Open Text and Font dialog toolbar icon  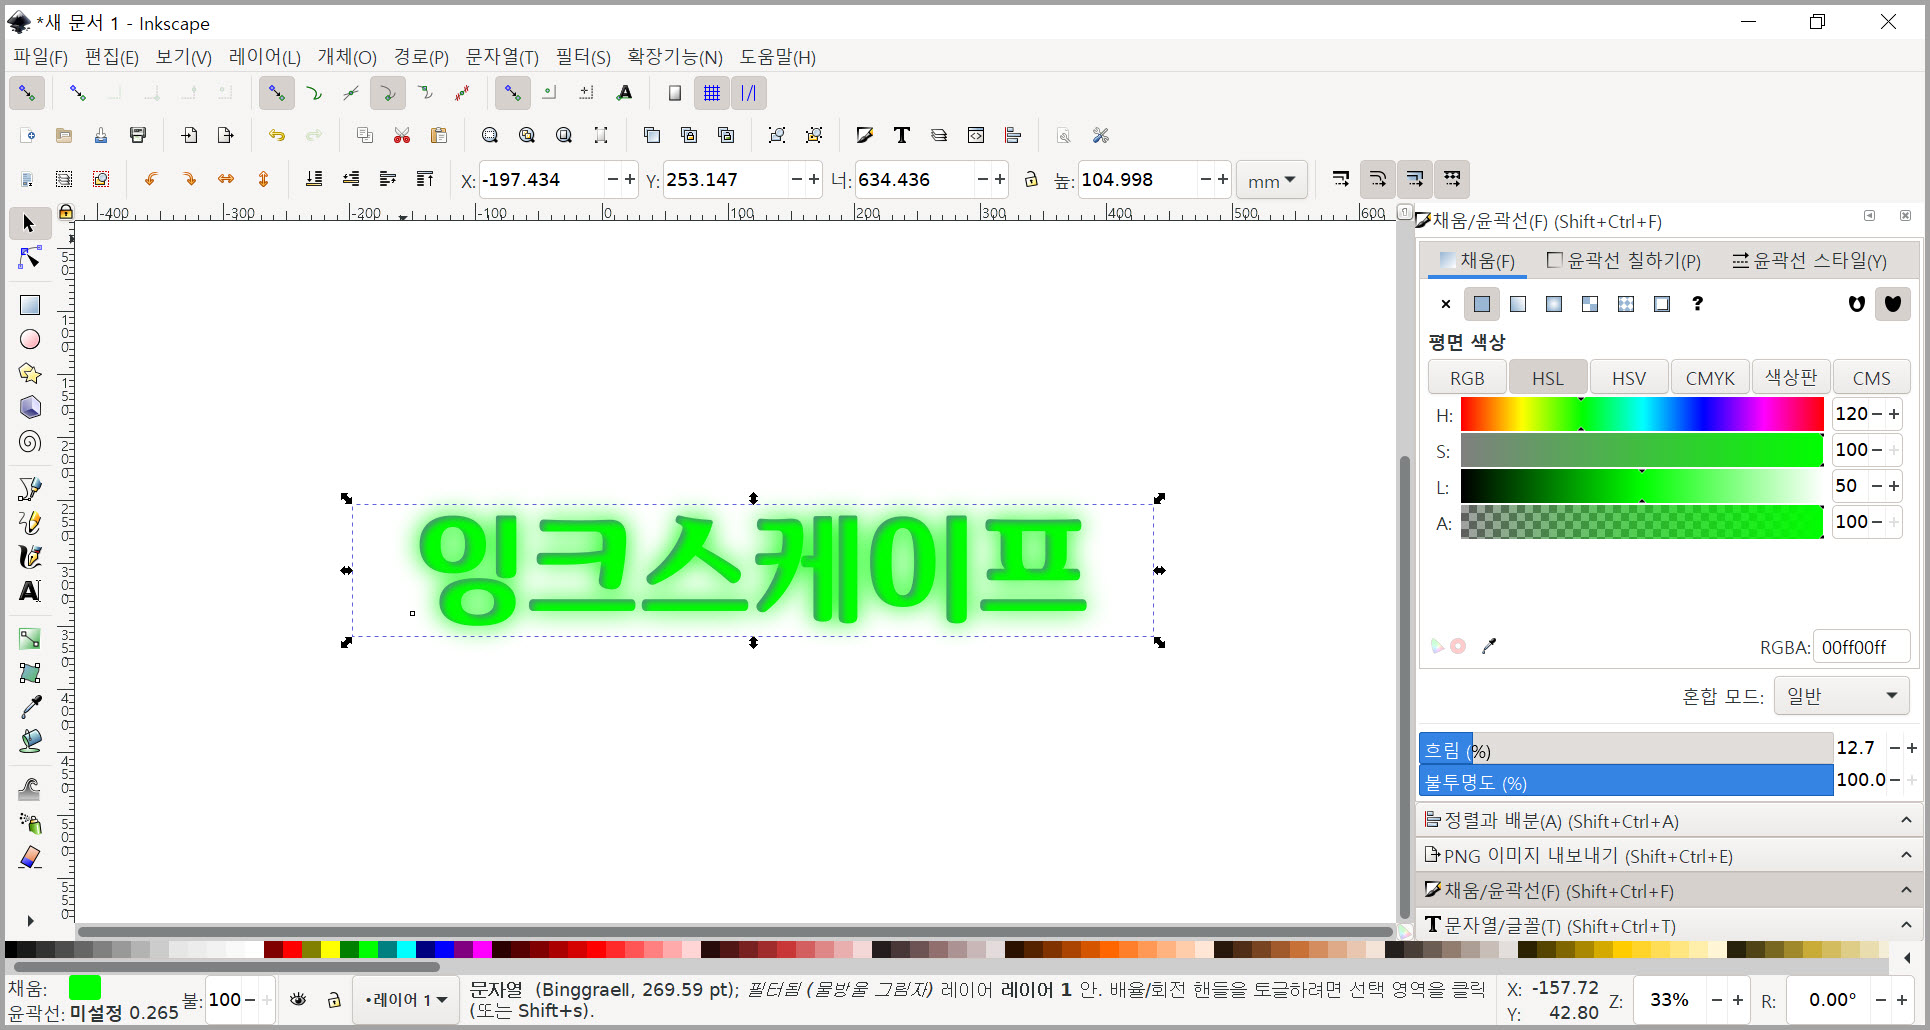pyautogui.click(x=902, y=135)
